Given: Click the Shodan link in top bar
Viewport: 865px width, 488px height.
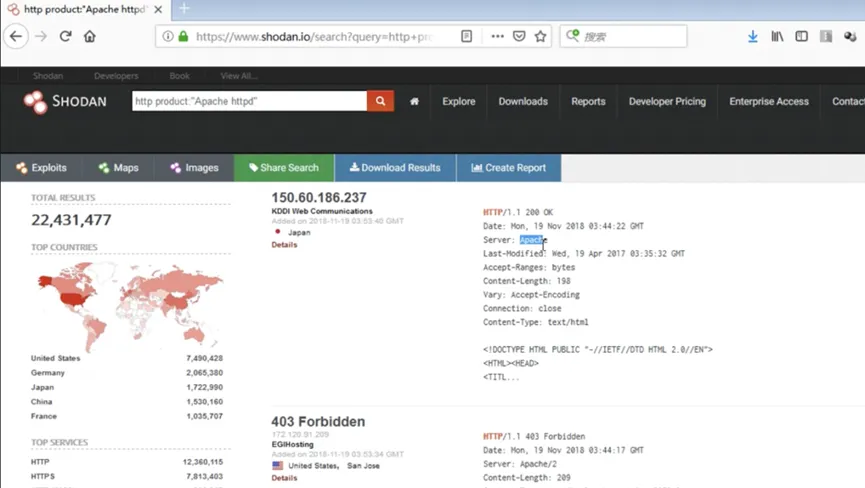Looking at the screenshot, I should coord(48,76).
